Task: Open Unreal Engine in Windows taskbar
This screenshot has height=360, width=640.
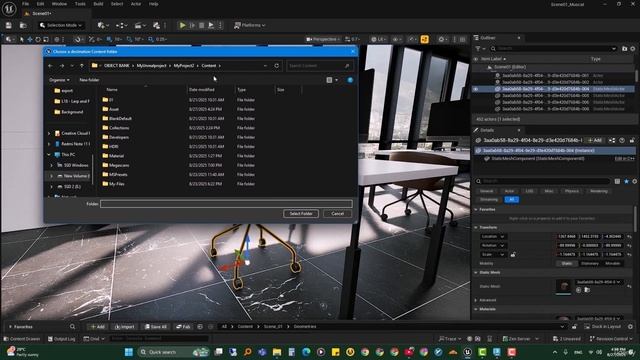Action: click(x=468, y=352)
